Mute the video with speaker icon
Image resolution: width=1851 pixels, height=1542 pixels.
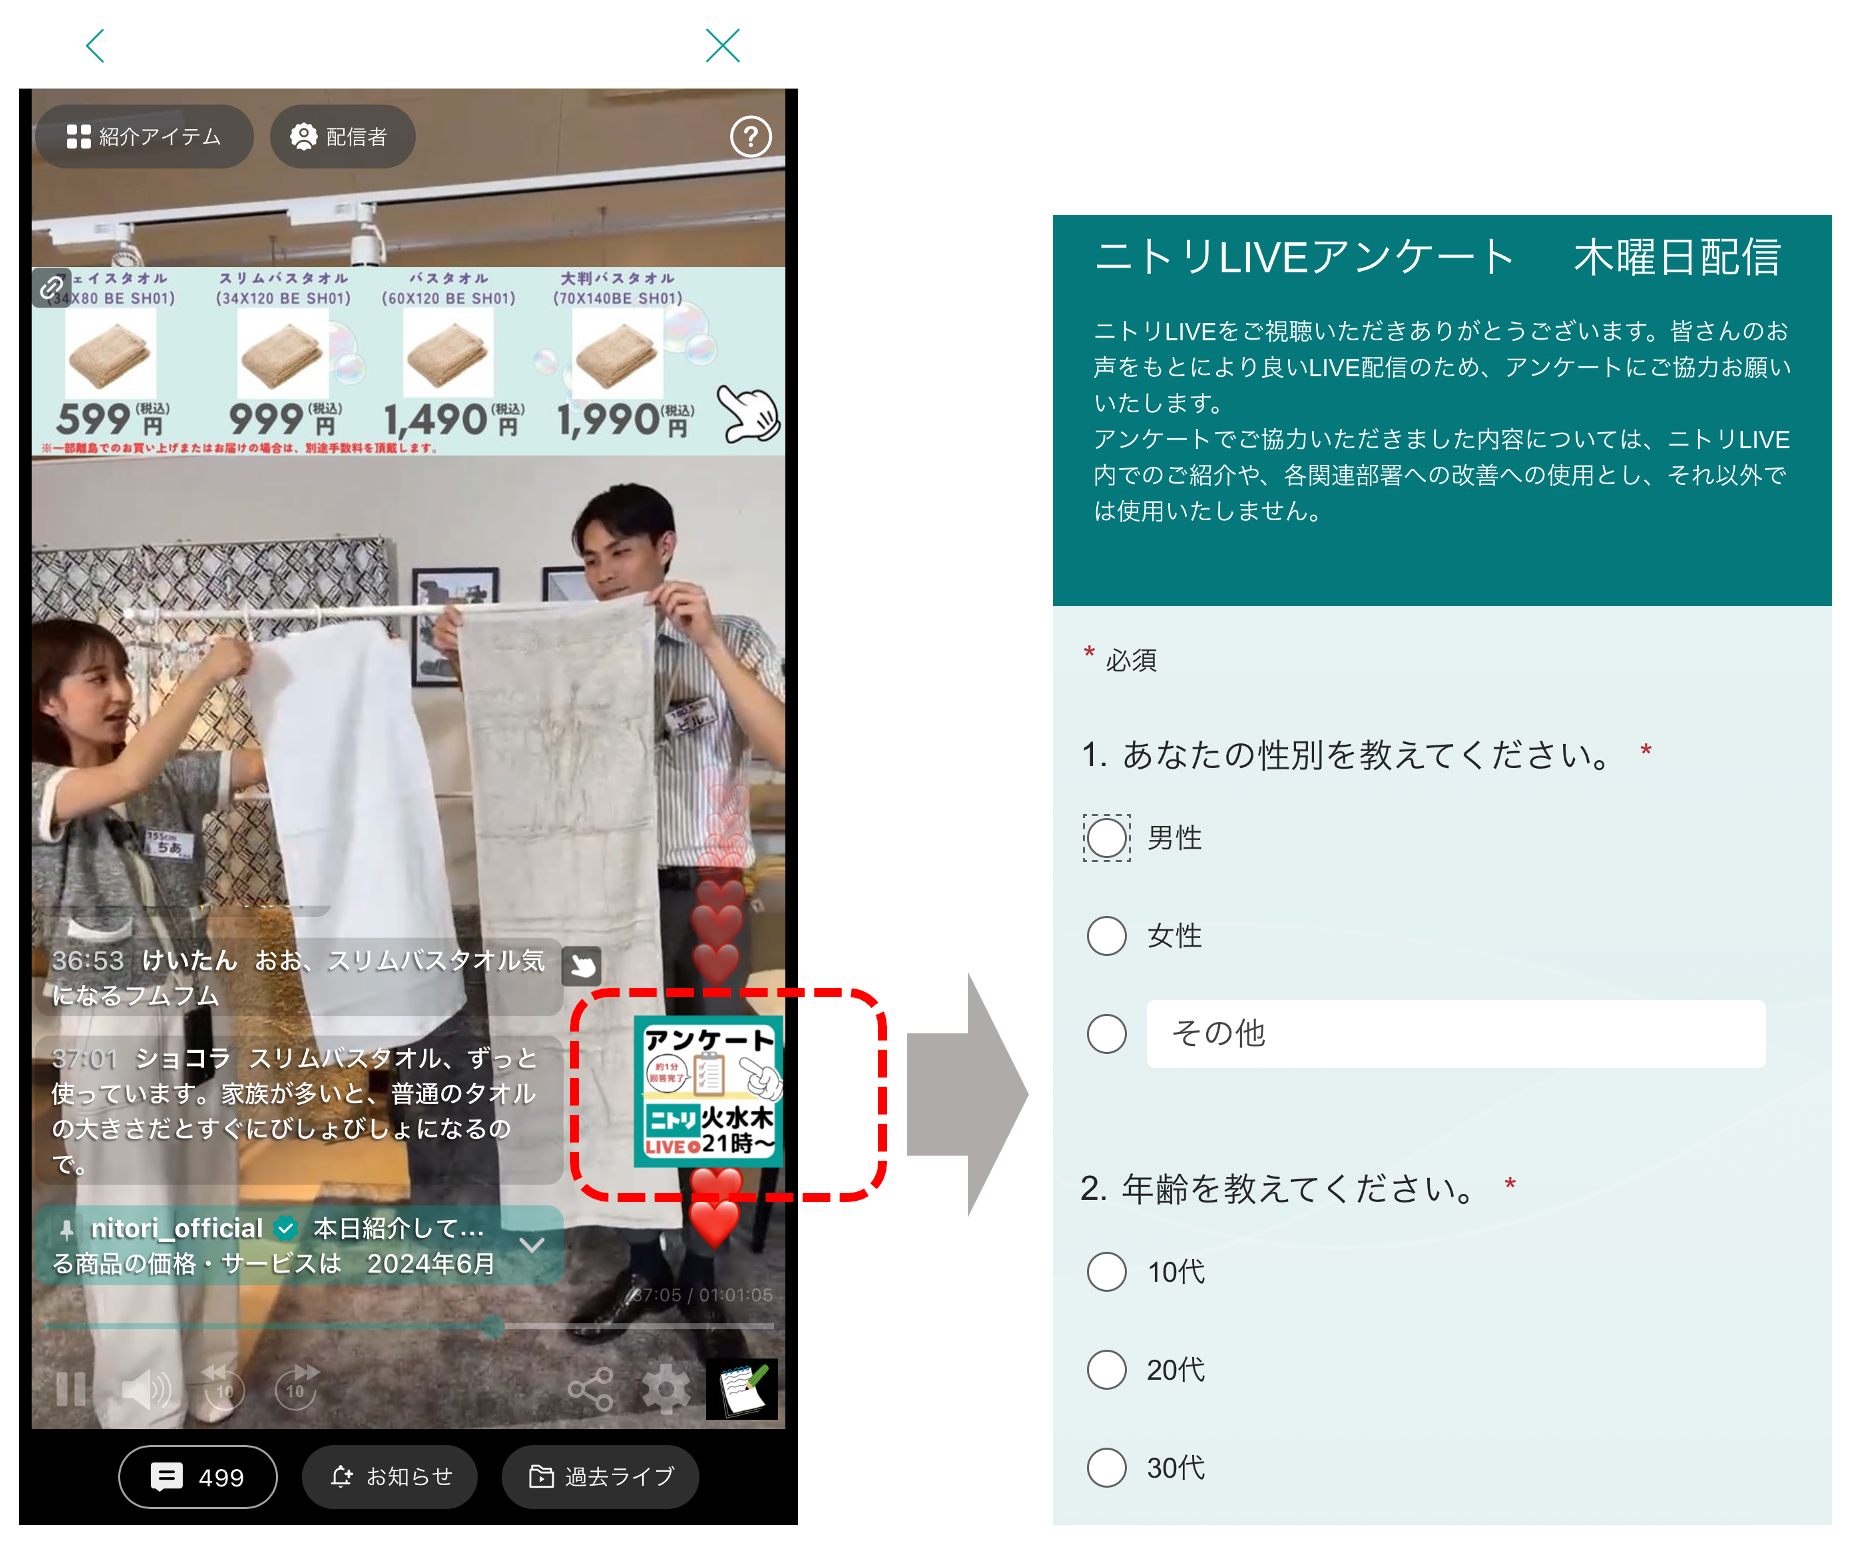146,1389
